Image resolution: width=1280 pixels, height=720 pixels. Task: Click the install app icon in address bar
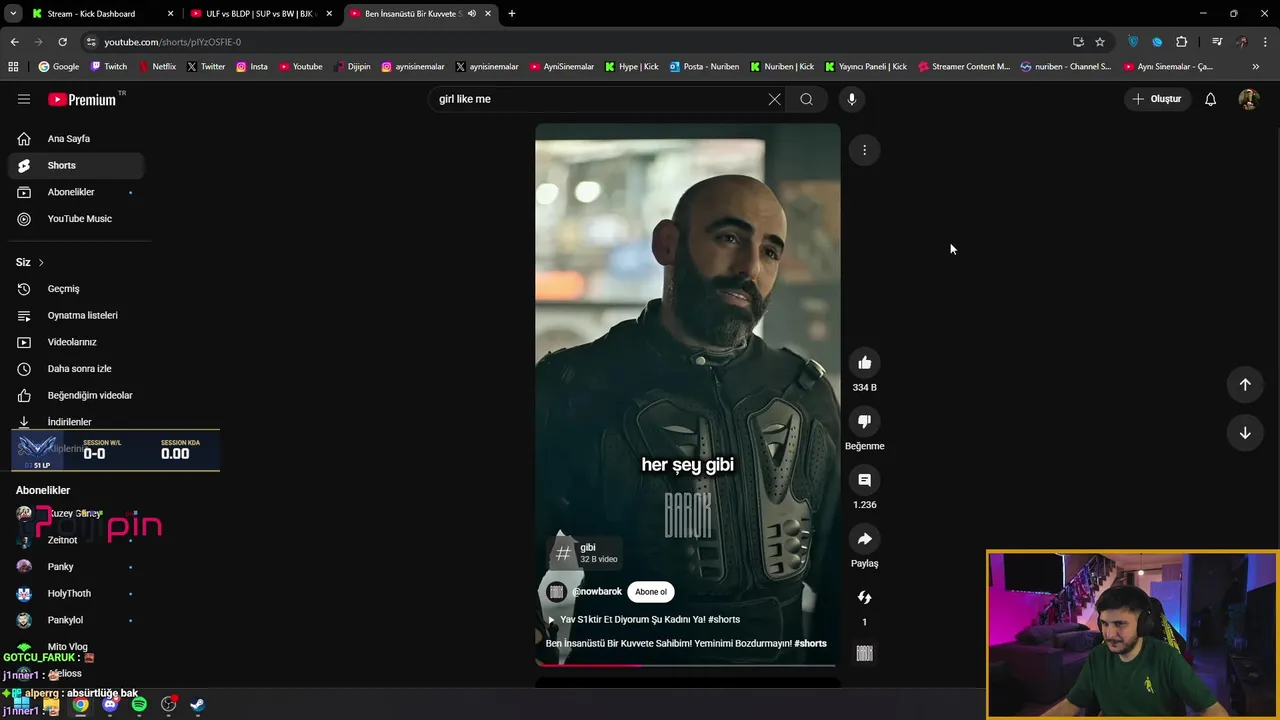pyautogui.click(x=1078, y=42)
